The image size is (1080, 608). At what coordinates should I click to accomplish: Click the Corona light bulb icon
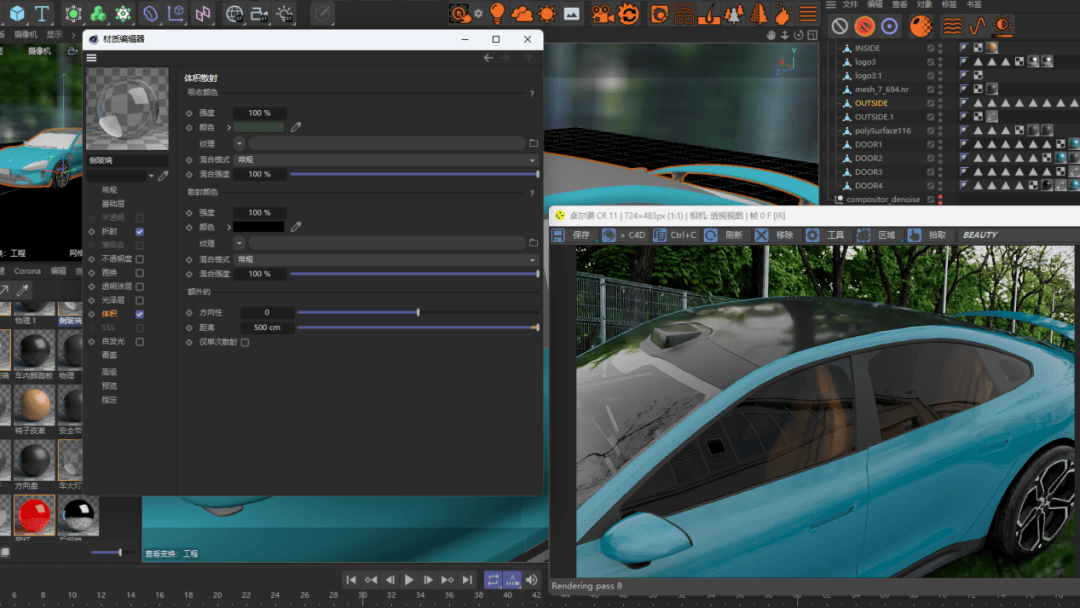(497, 13)
